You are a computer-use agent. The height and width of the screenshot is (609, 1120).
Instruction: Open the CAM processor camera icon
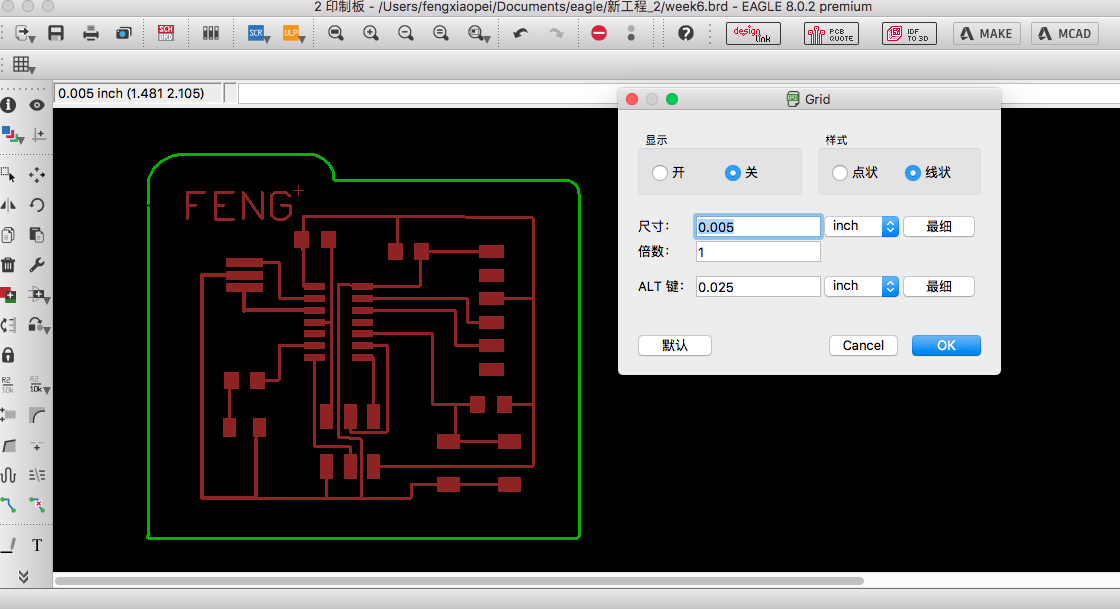(124, 33)
